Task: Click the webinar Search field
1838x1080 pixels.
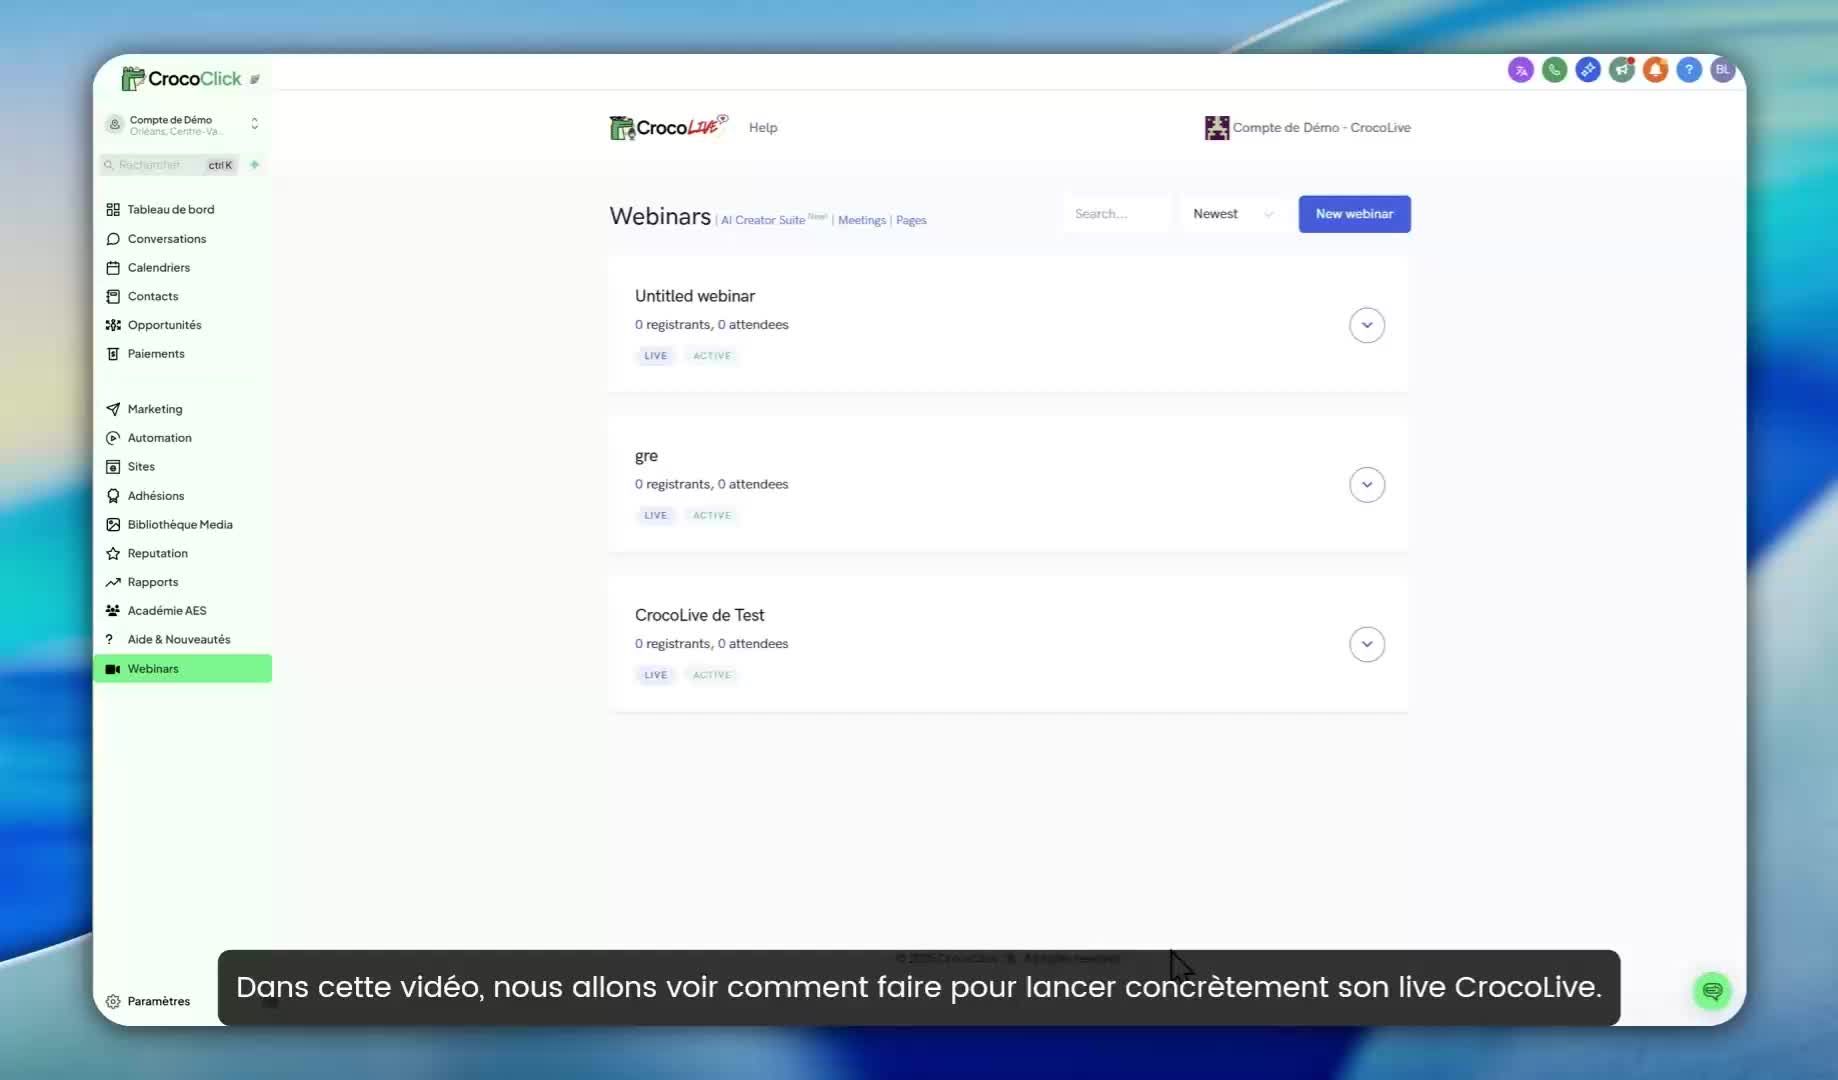Action: point(1115,214)
